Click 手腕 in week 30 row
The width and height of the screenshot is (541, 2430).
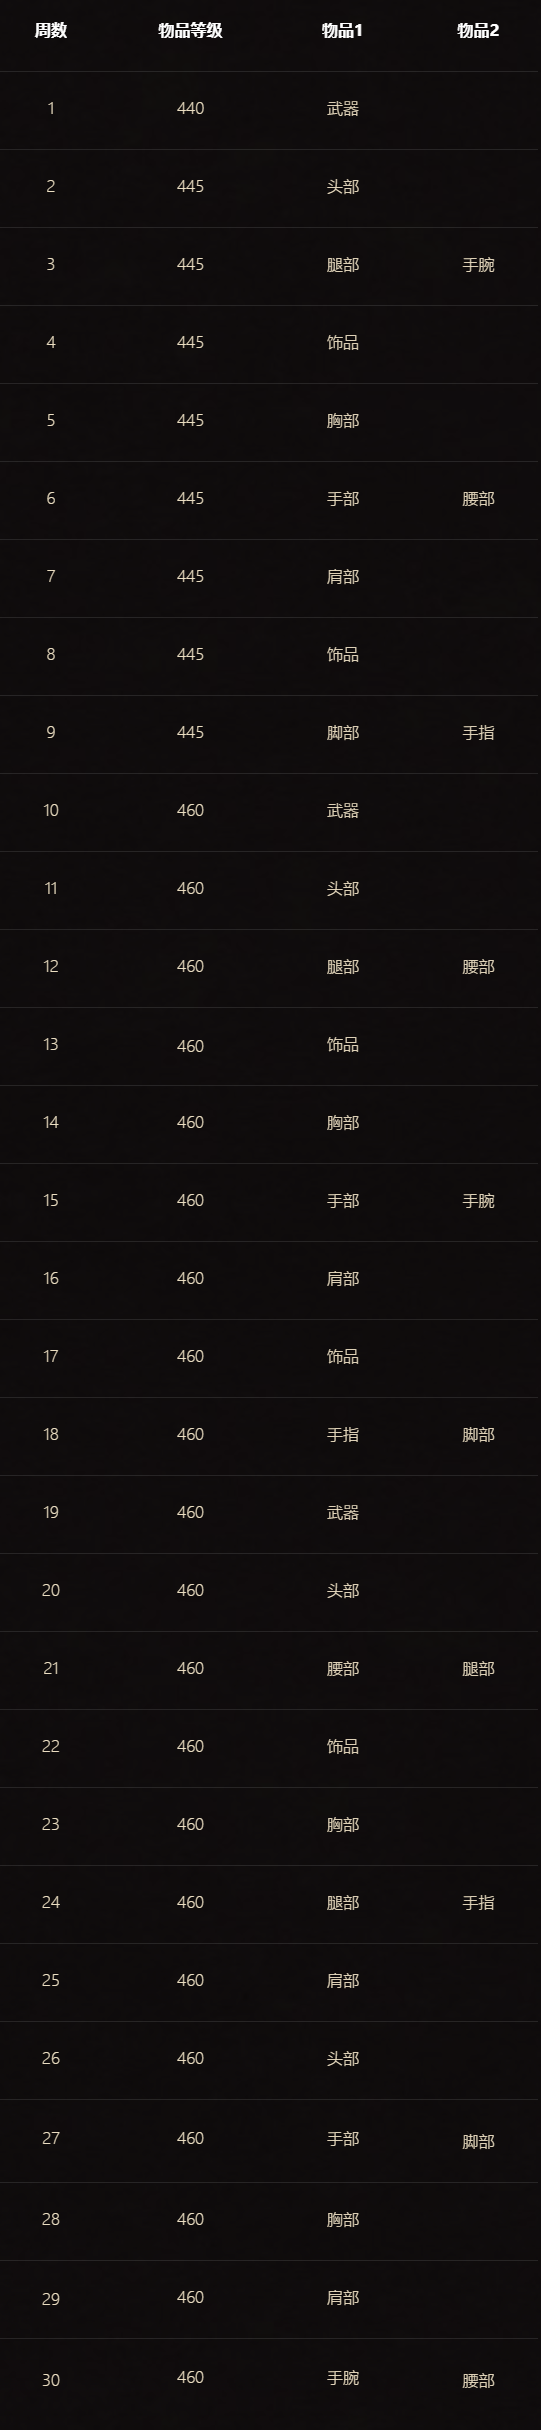[x=342, y=2377]
